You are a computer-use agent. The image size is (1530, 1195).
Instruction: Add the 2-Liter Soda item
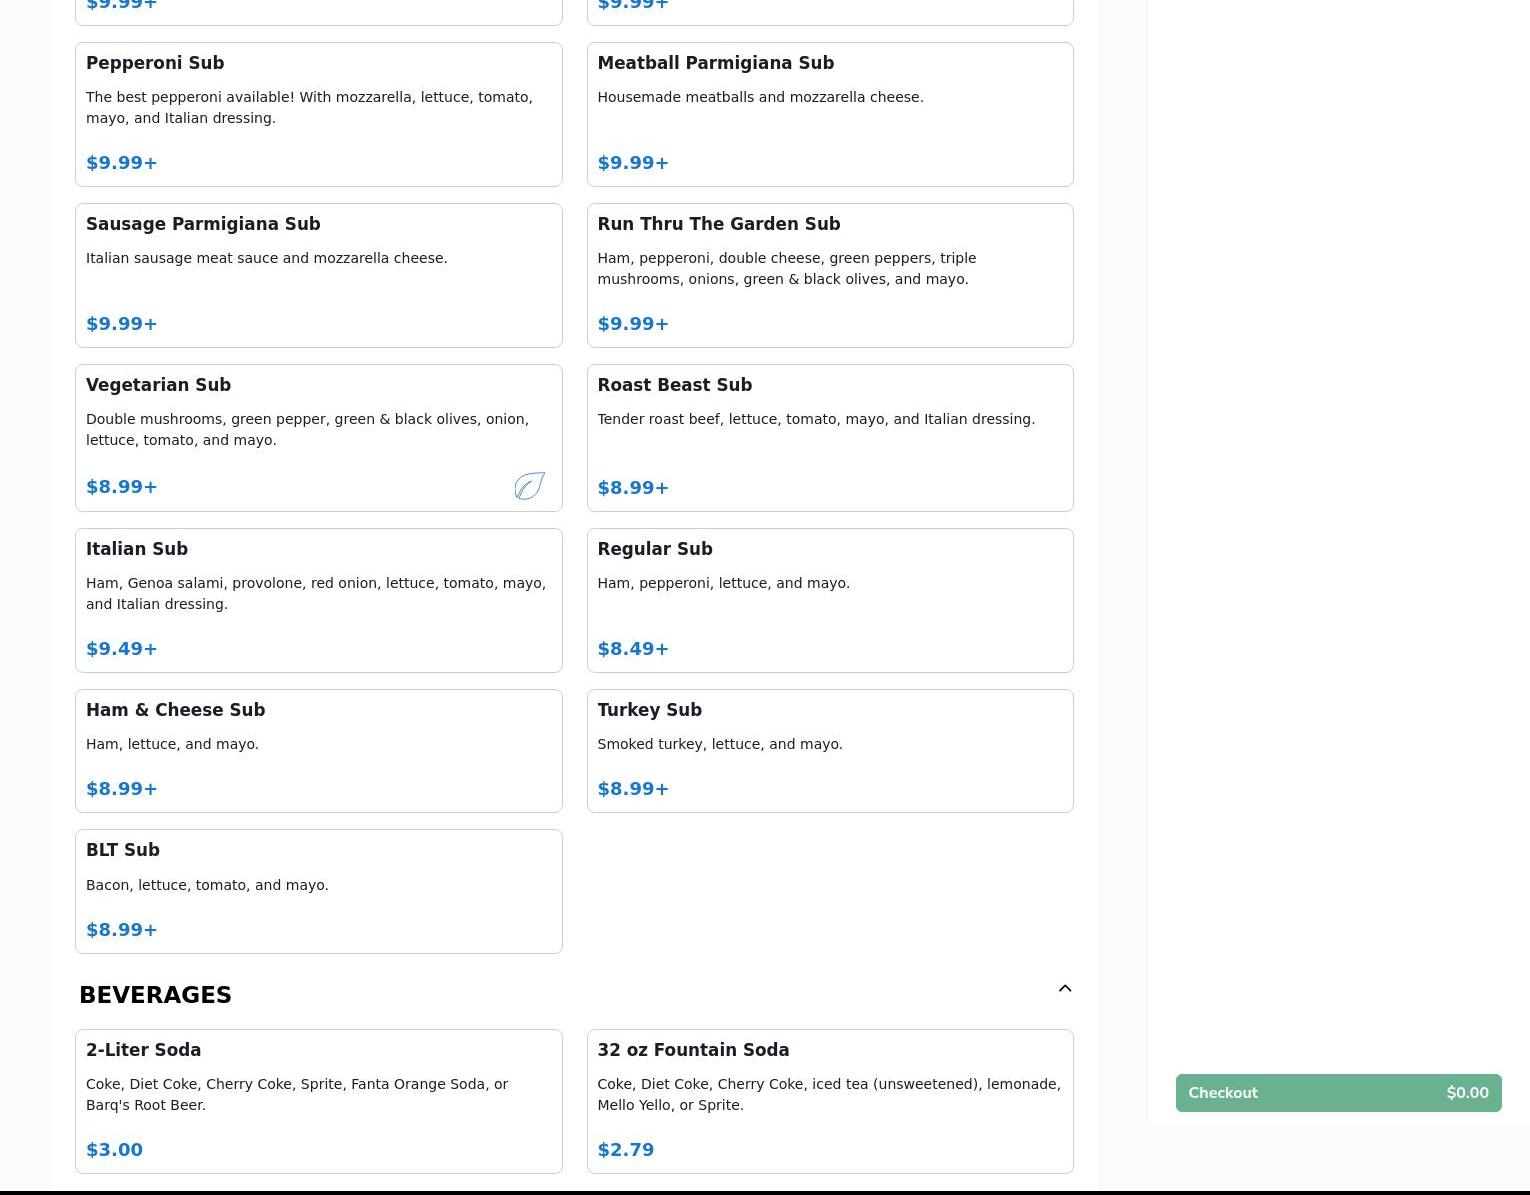[319, 1101]
